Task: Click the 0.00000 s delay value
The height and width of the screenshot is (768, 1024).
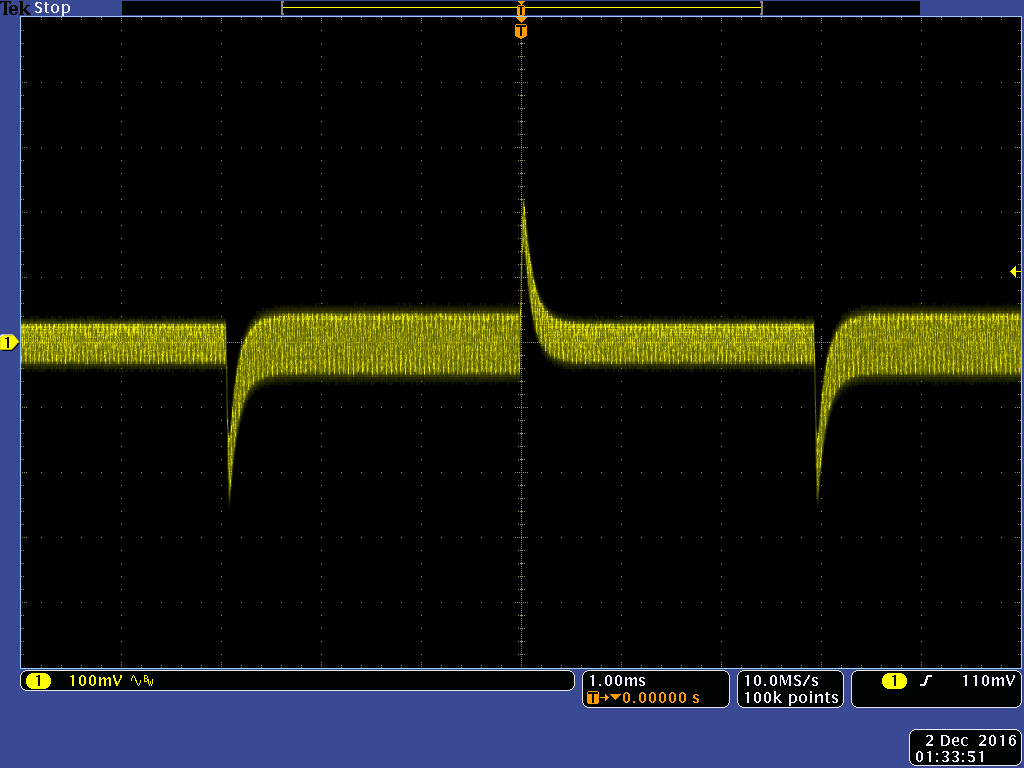Action: [660, 698]
